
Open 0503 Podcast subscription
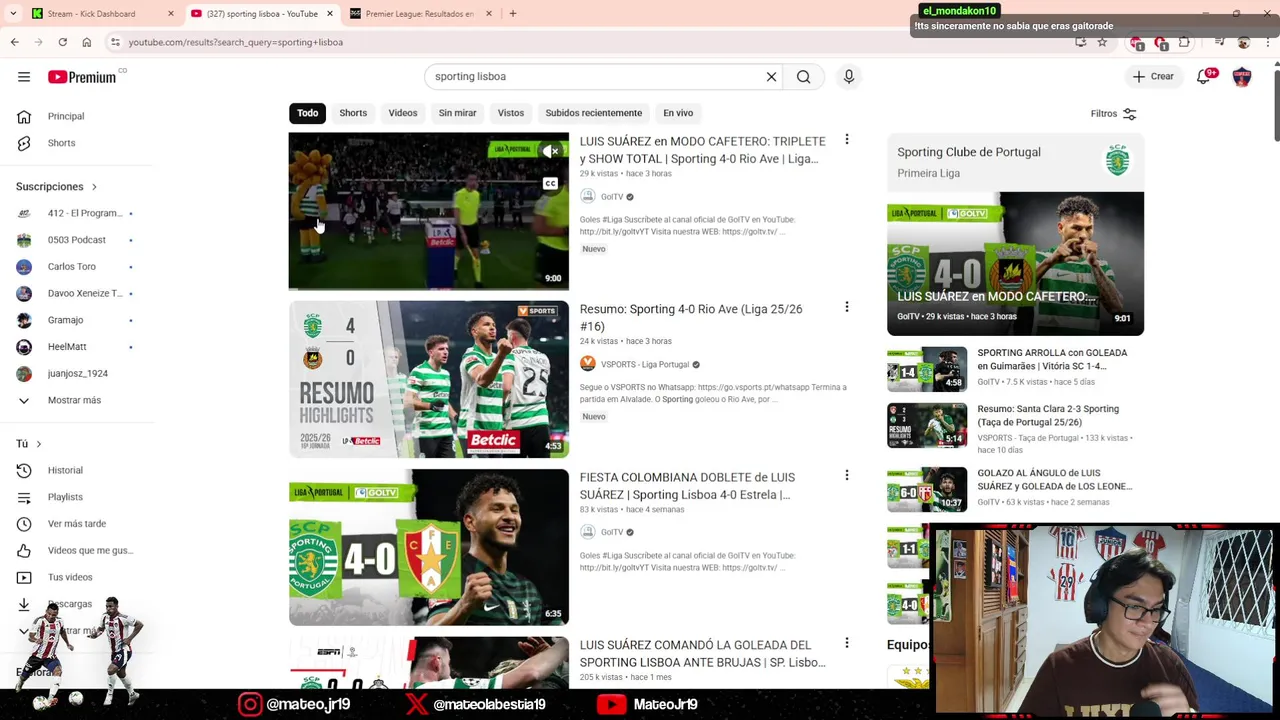(75, 240)
